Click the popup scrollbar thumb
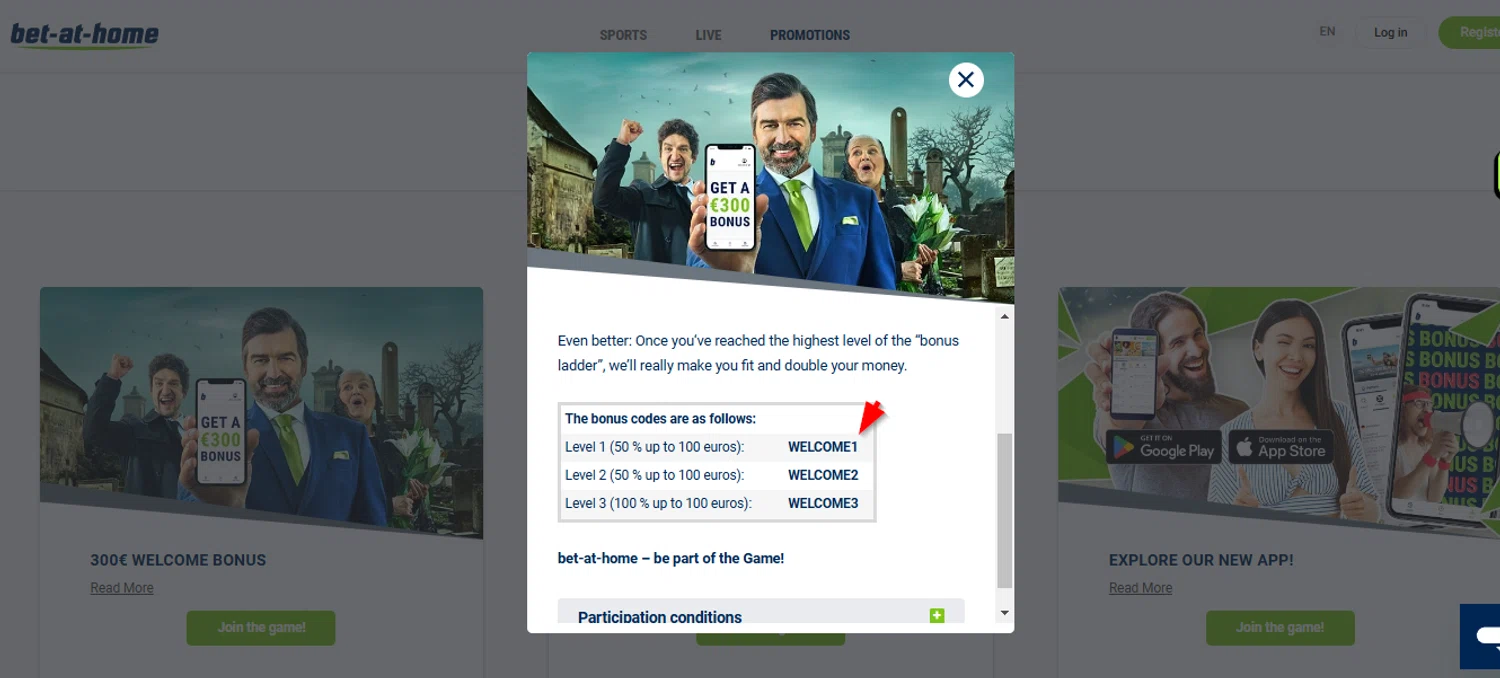This screenshot has width=1500, height=678. 1005,511
